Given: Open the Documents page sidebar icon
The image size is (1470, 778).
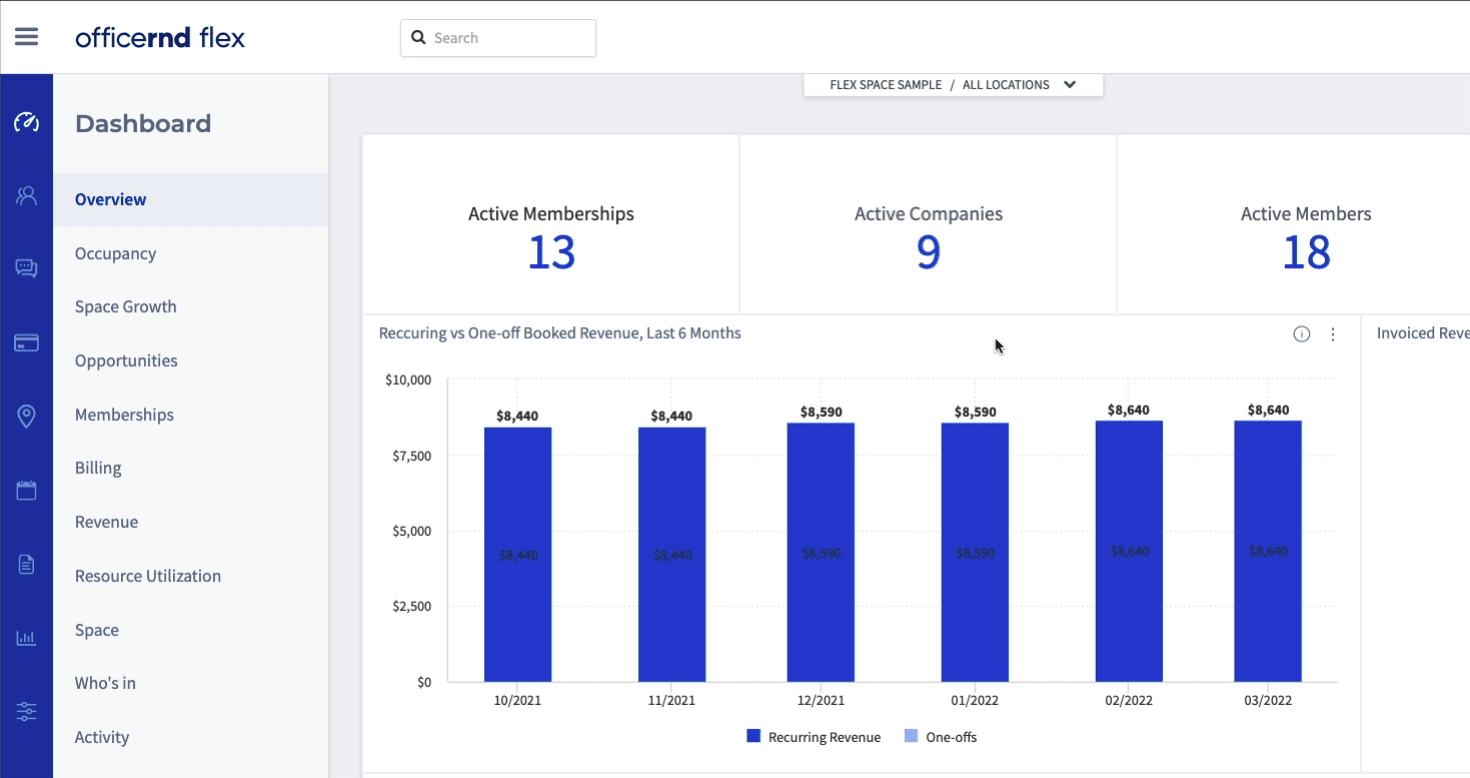Looking at the screenshot, I should click(x=26, y=564).
